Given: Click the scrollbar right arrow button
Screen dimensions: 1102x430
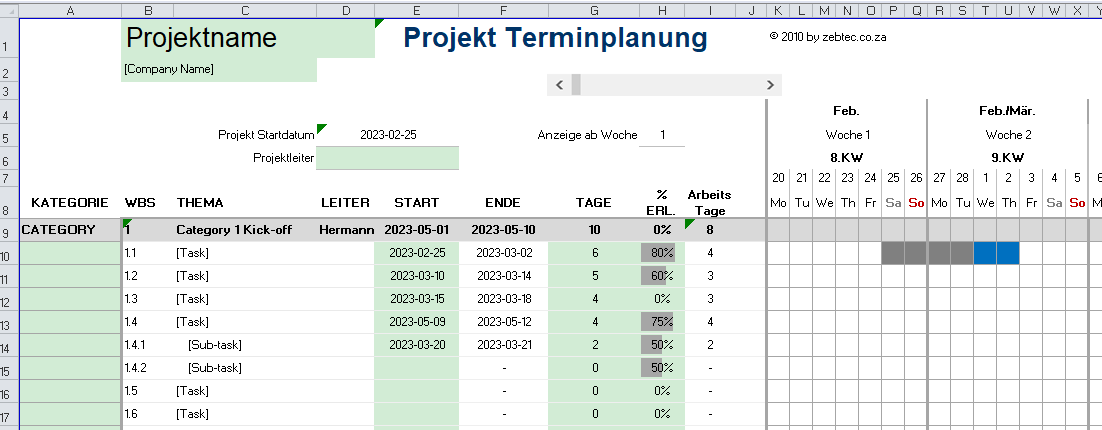Looking at the screenshot, I should (x=769, y=85).
